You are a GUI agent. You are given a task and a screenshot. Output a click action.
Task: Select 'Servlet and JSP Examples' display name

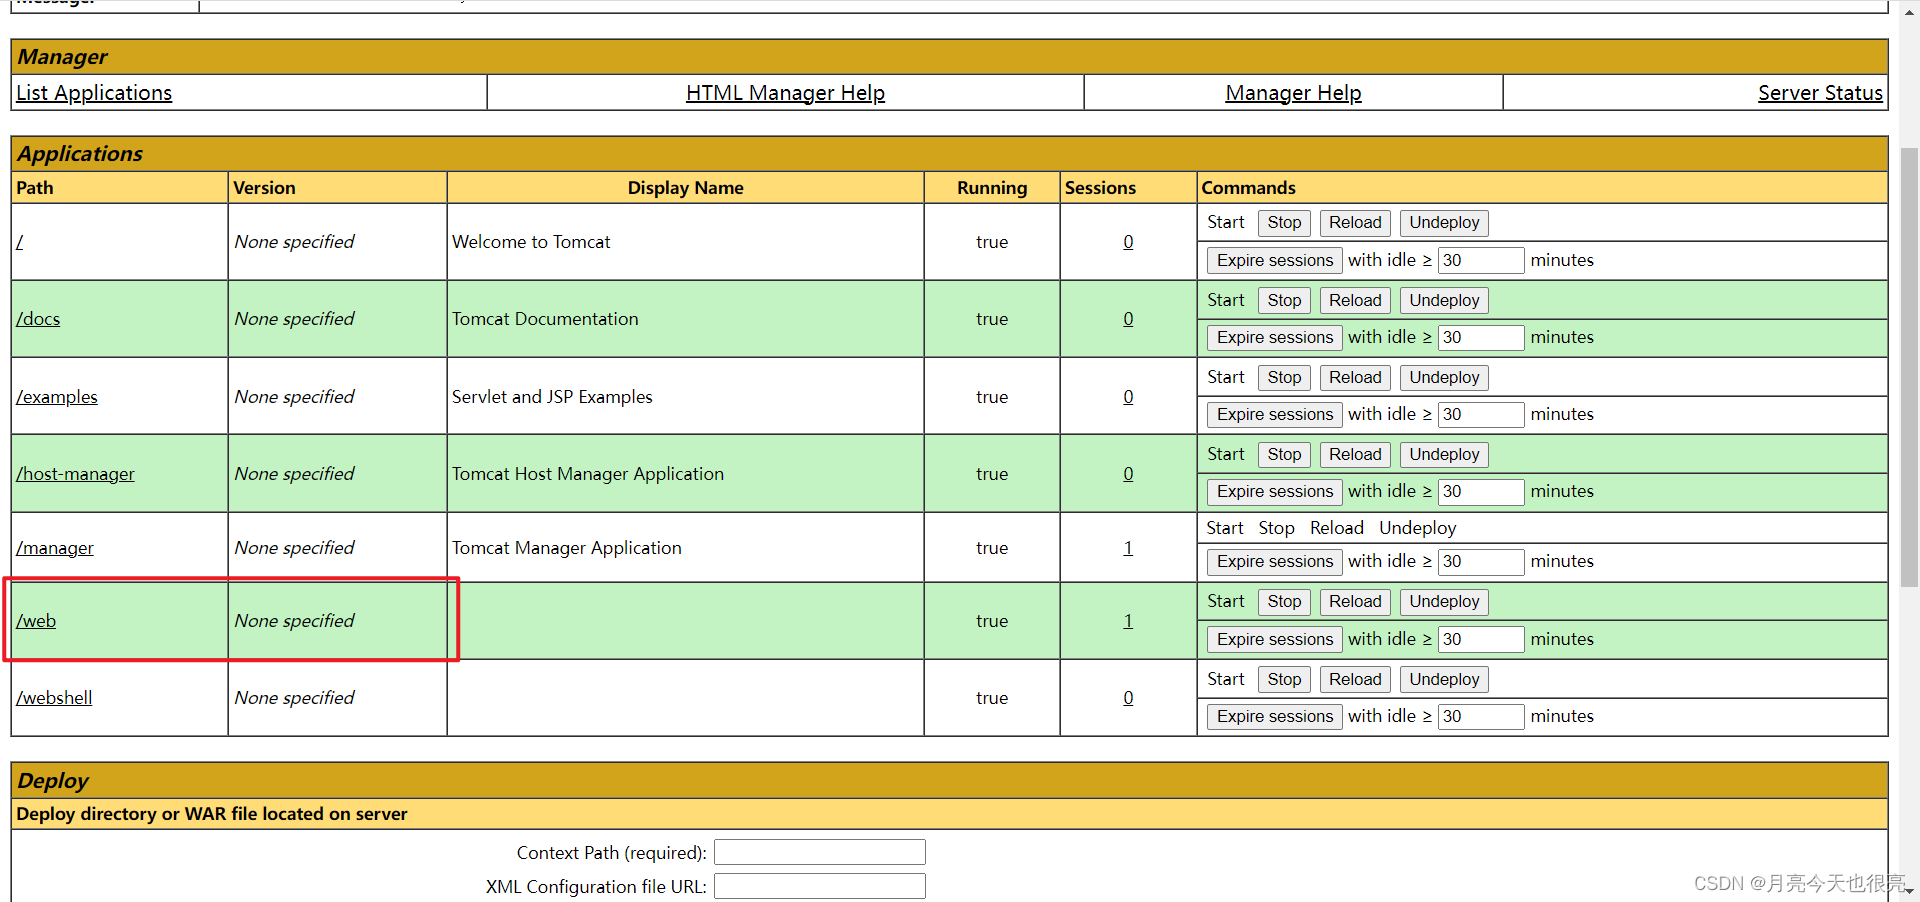pyautogui.click(x=552, y=397)
